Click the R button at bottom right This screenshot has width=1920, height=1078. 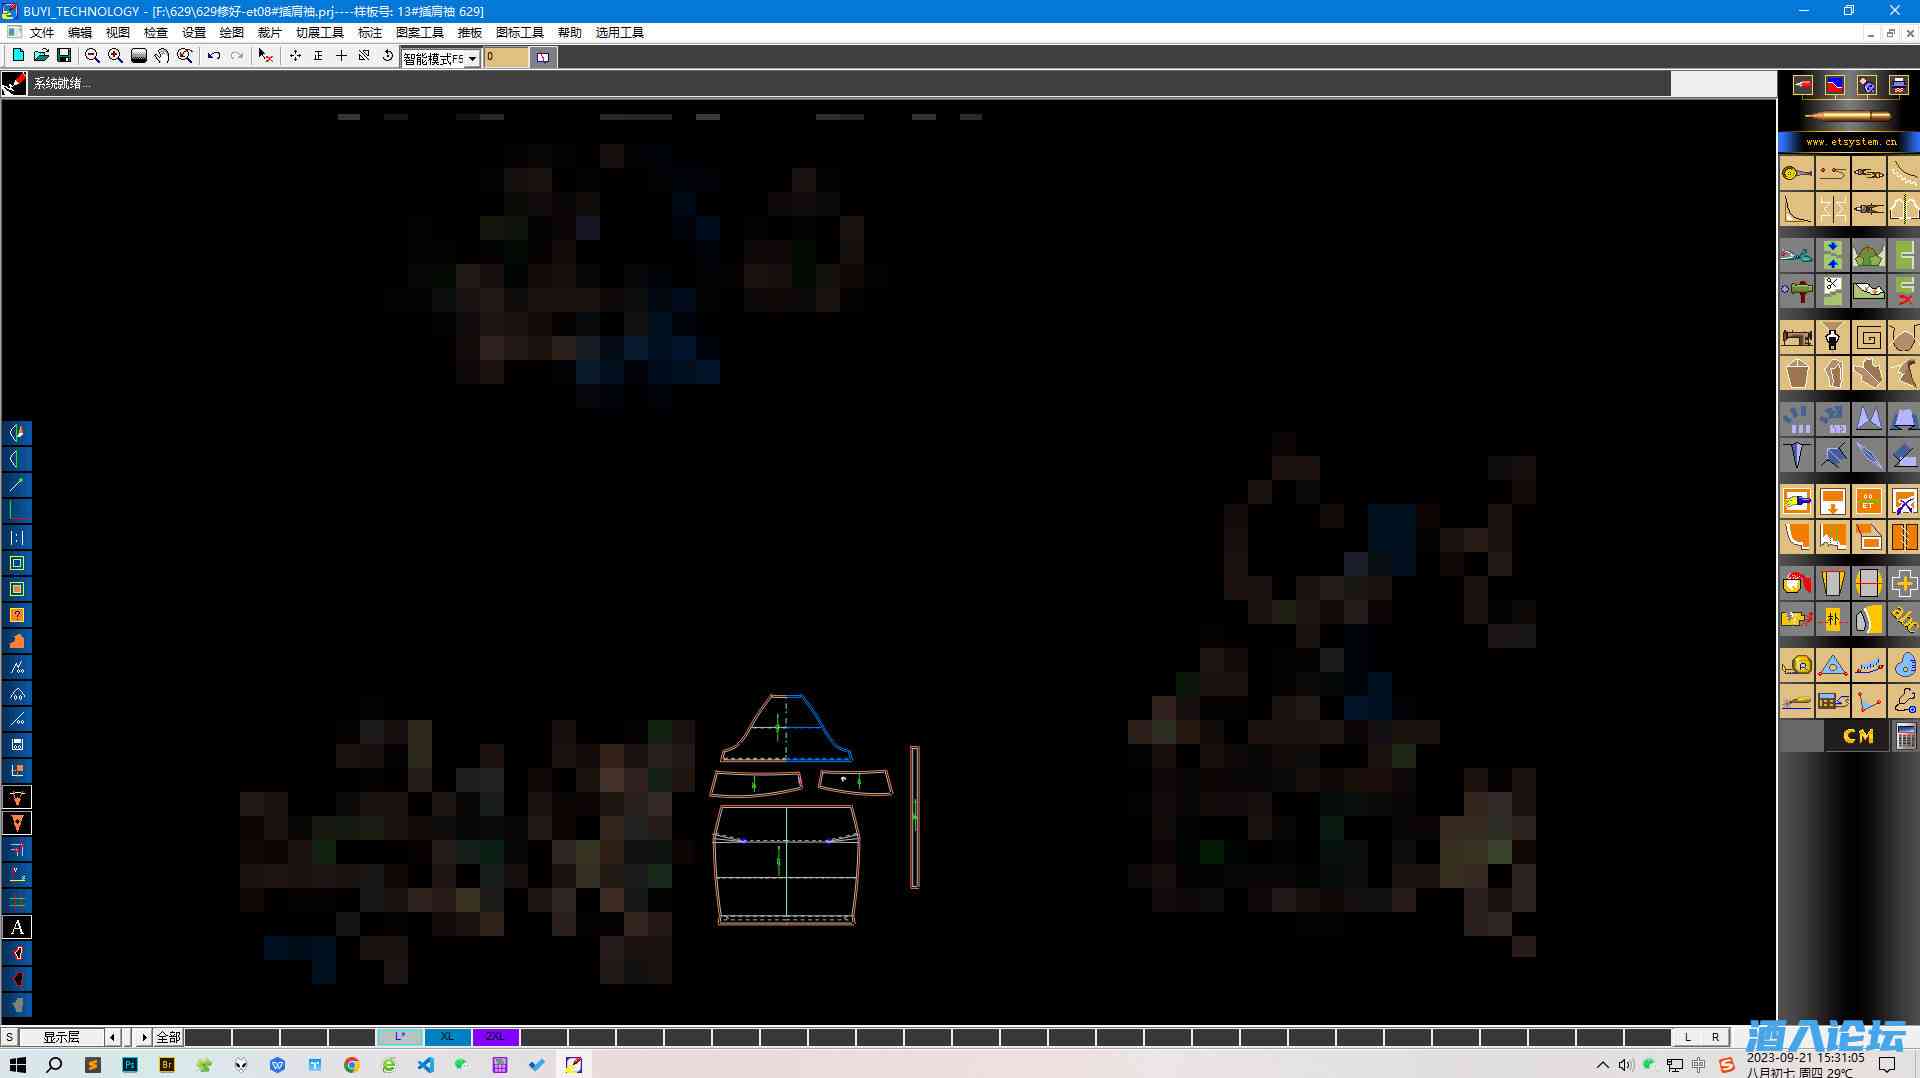[x=1715, y=1037]
